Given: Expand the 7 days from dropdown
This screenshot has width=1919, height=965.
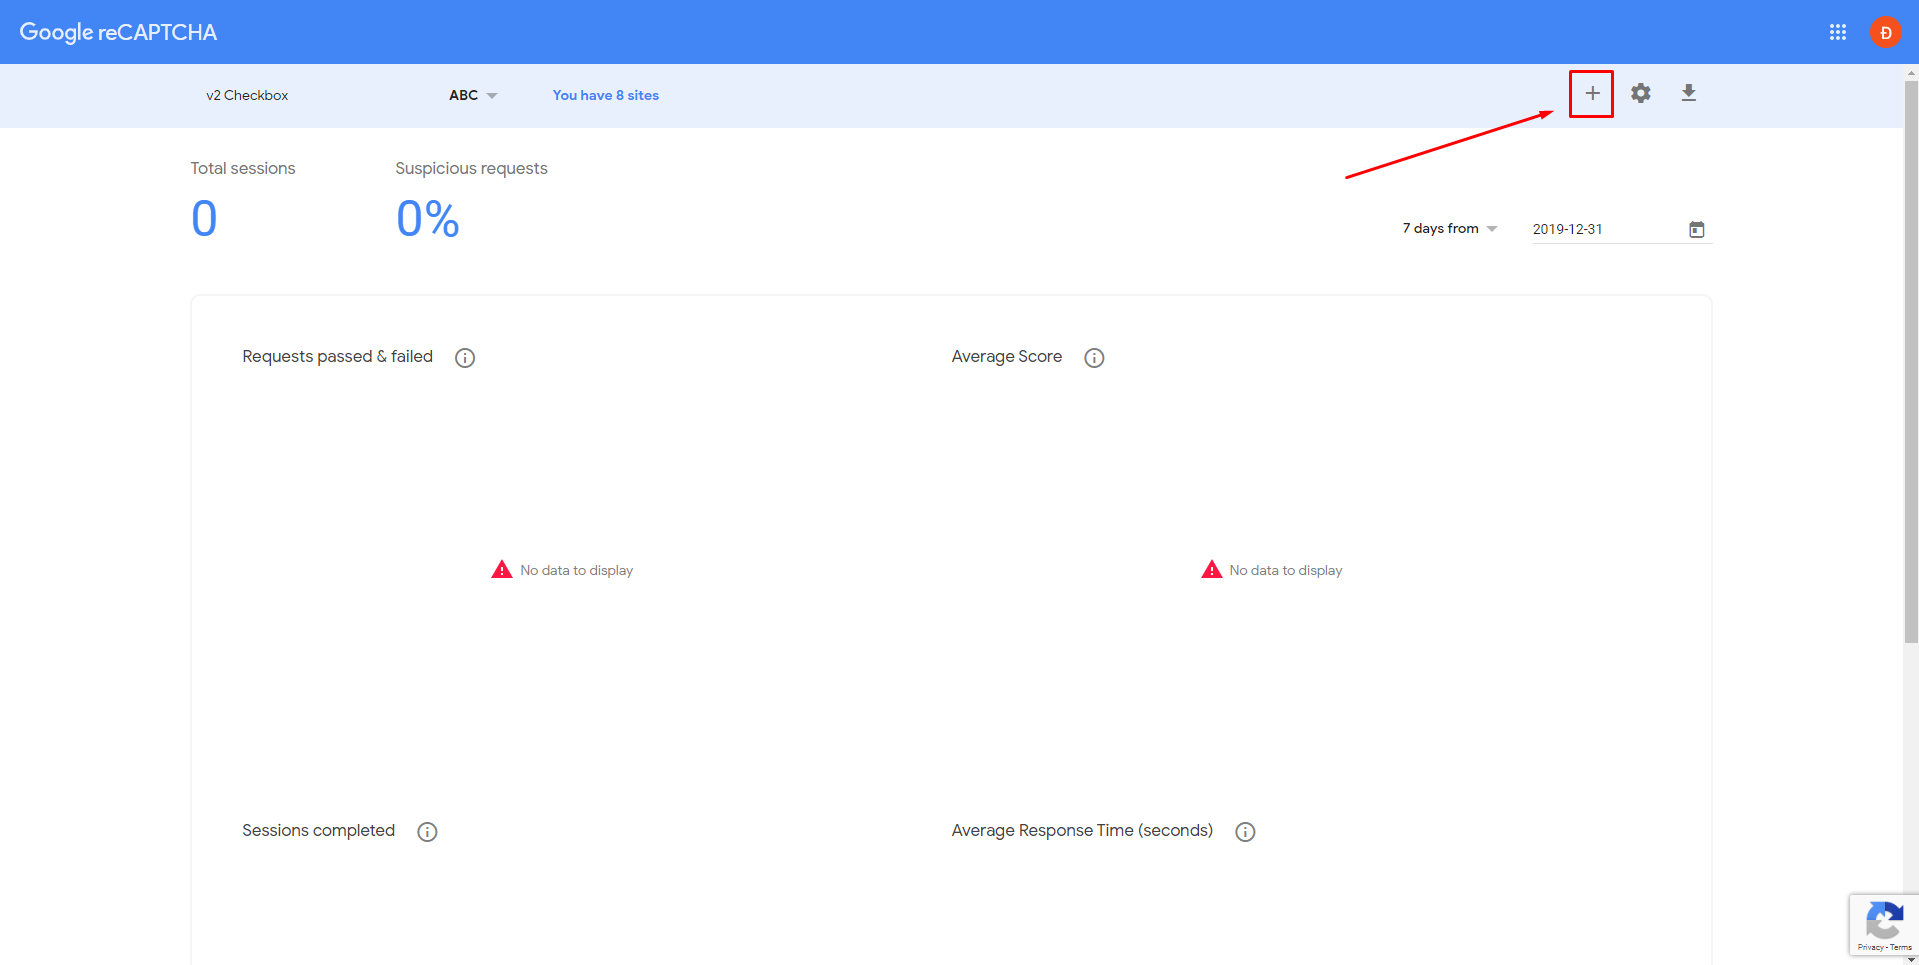Looking at the screenshot, I should pos(1450,229).
